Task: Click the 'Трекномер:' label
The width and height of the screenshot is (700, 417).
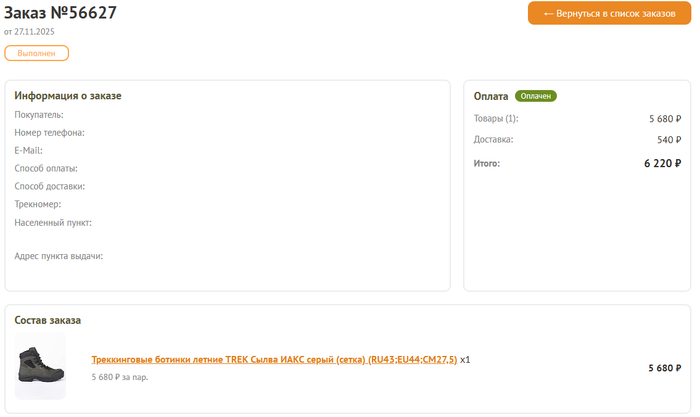Action: pyautogui.click(x=38, y=205)
